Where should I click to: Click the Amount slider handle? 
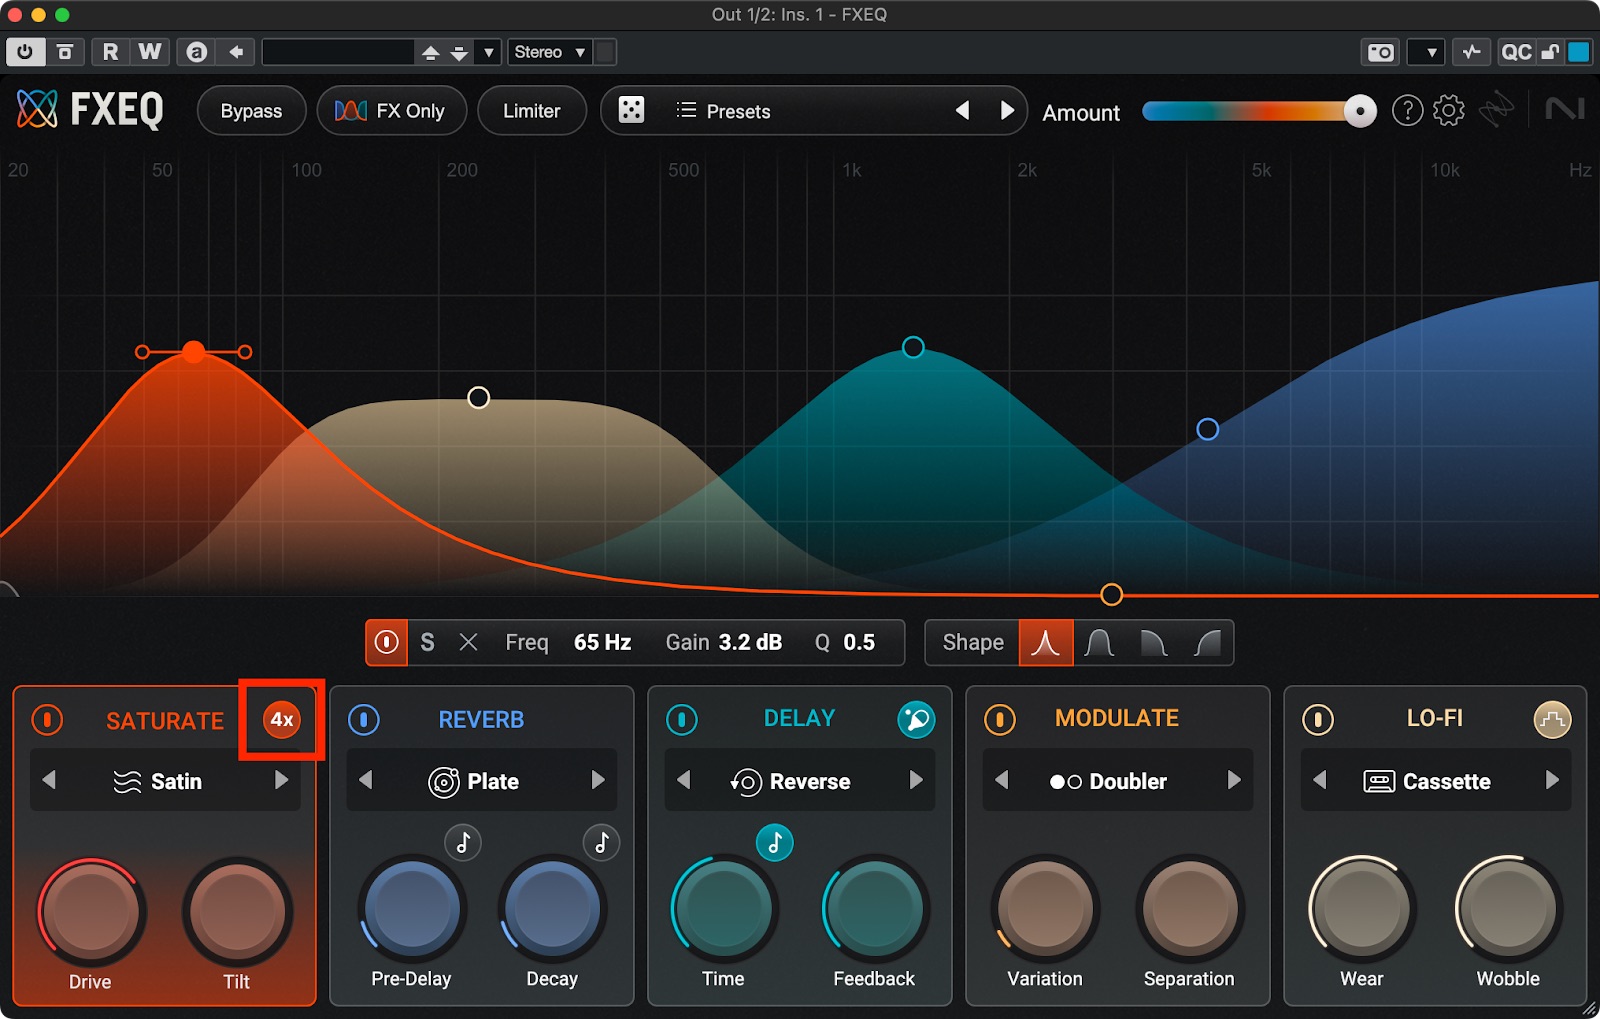point(1360,111)
